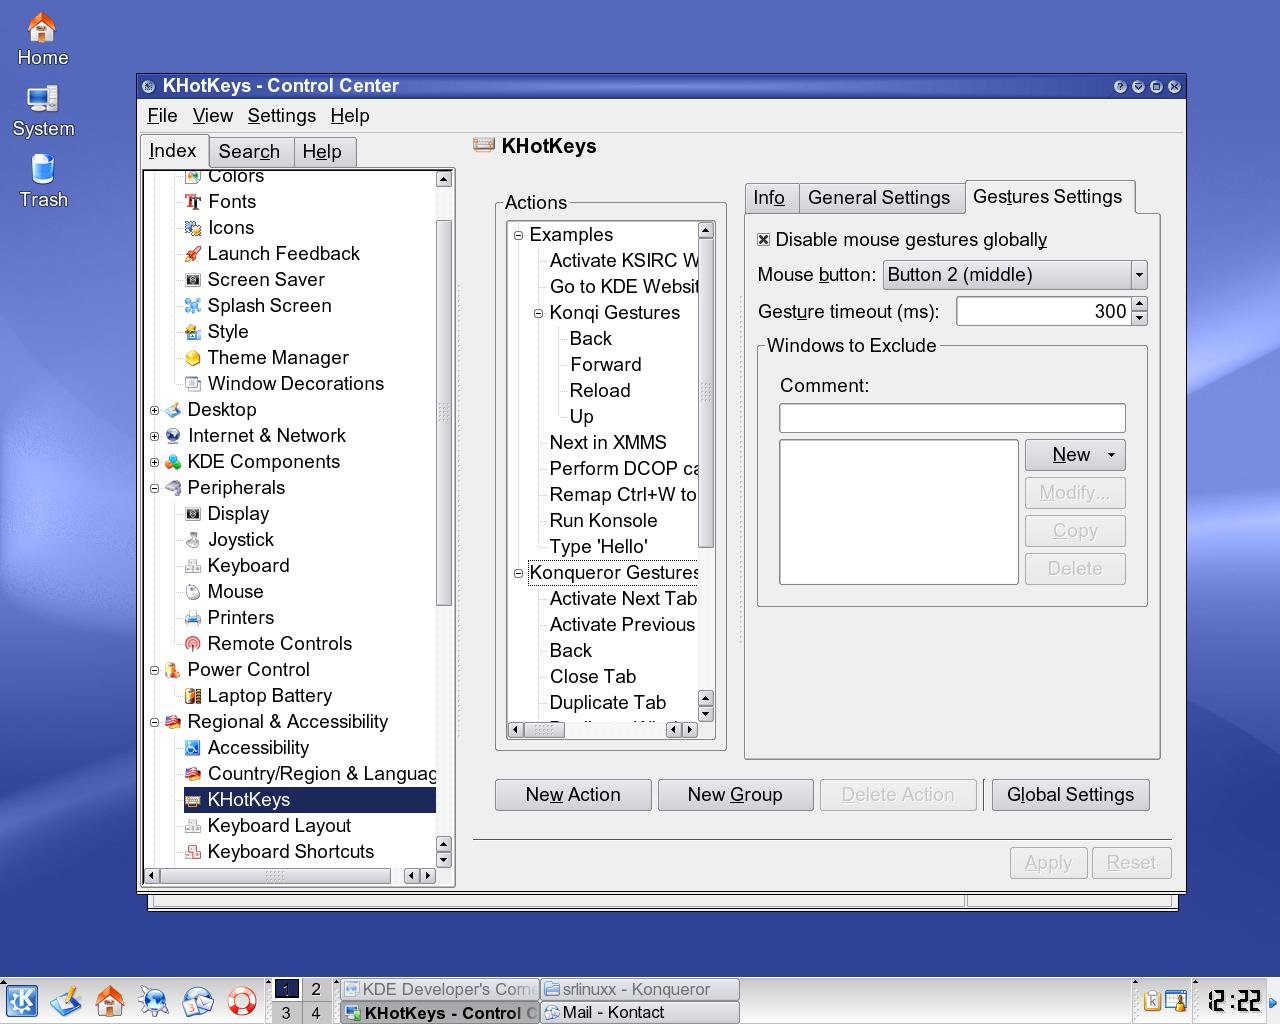
Task: Open the Icons settings icon in the sidebar
Action: 193,228
